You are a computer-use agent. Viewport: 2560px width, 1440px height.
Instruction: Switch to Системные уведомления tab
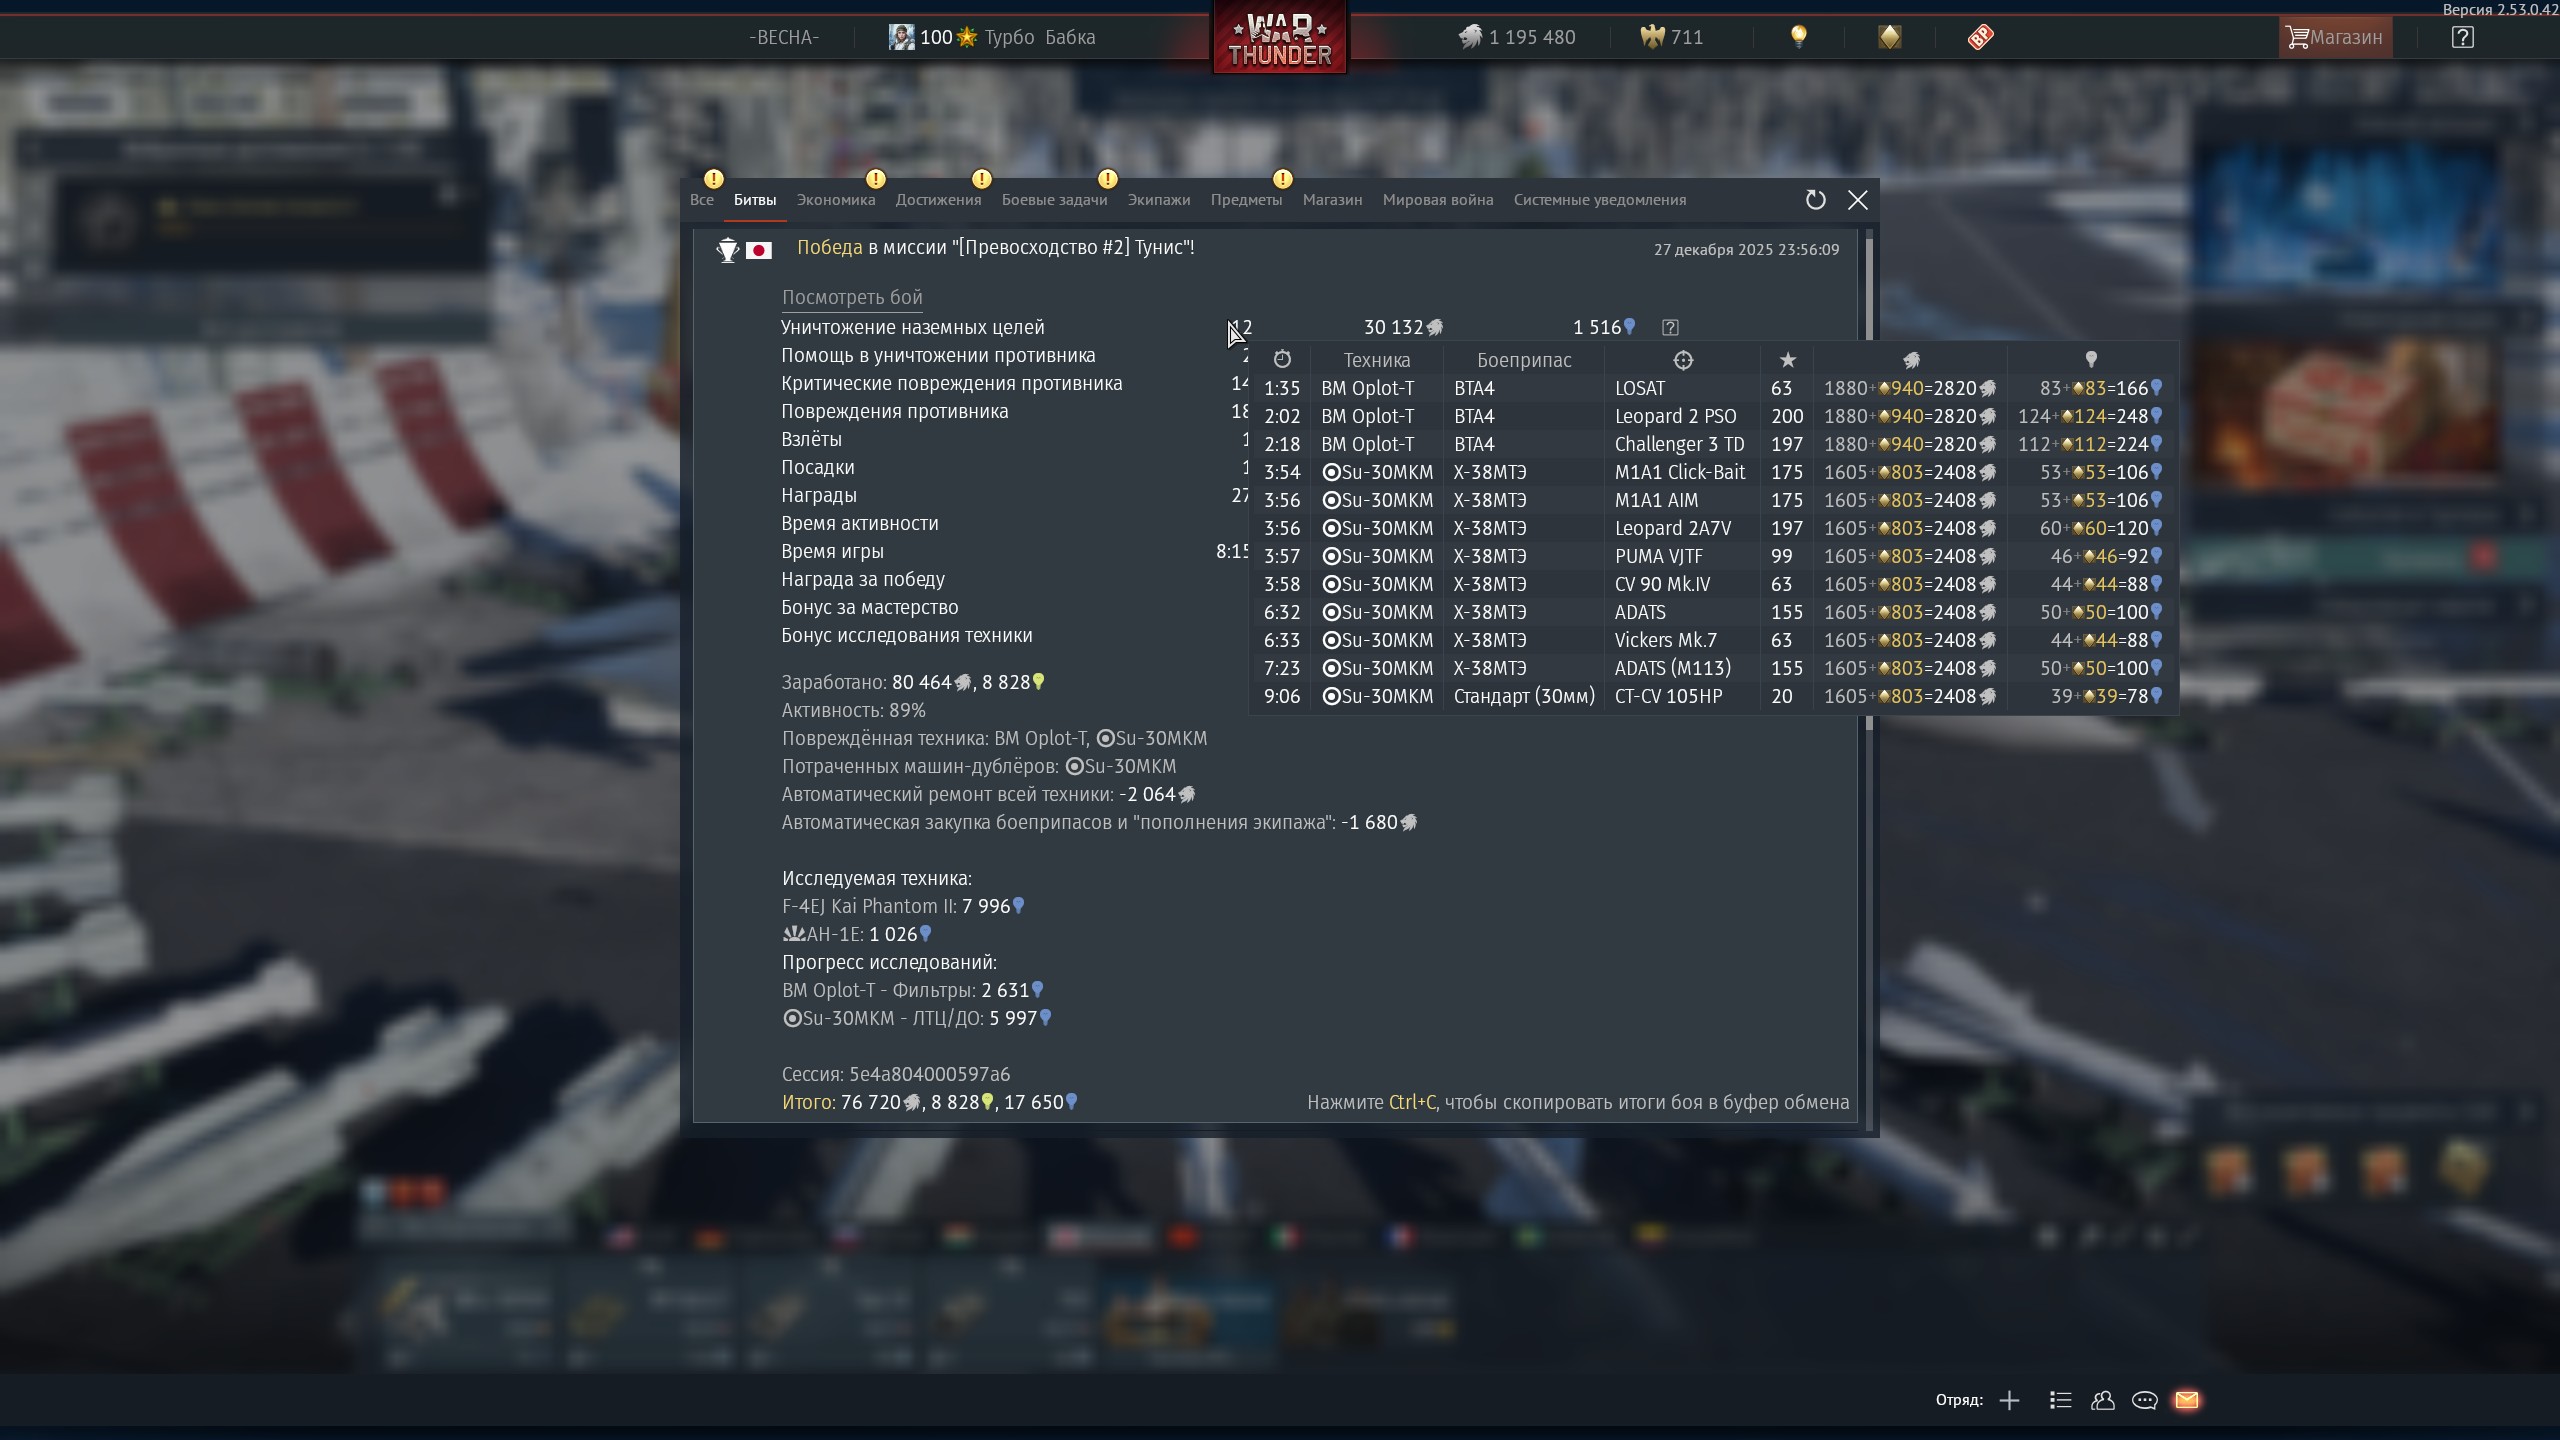click(1599, 200)
